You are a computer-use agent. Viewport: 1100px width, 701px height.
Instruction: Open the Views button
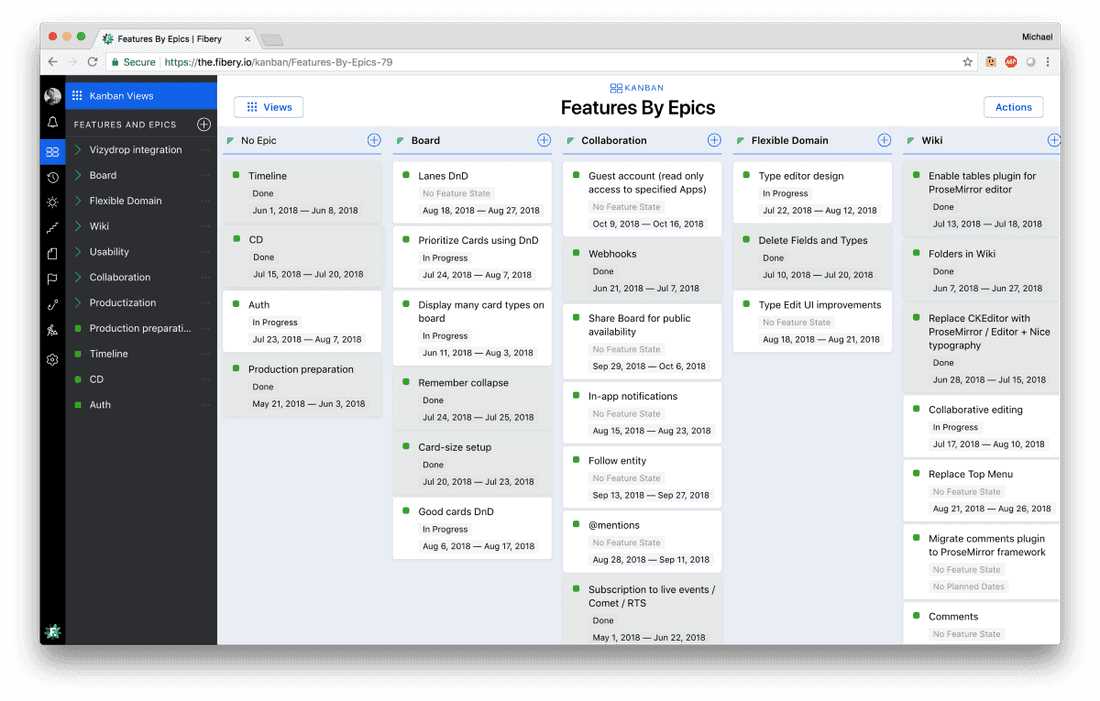(x=268, y=107)
